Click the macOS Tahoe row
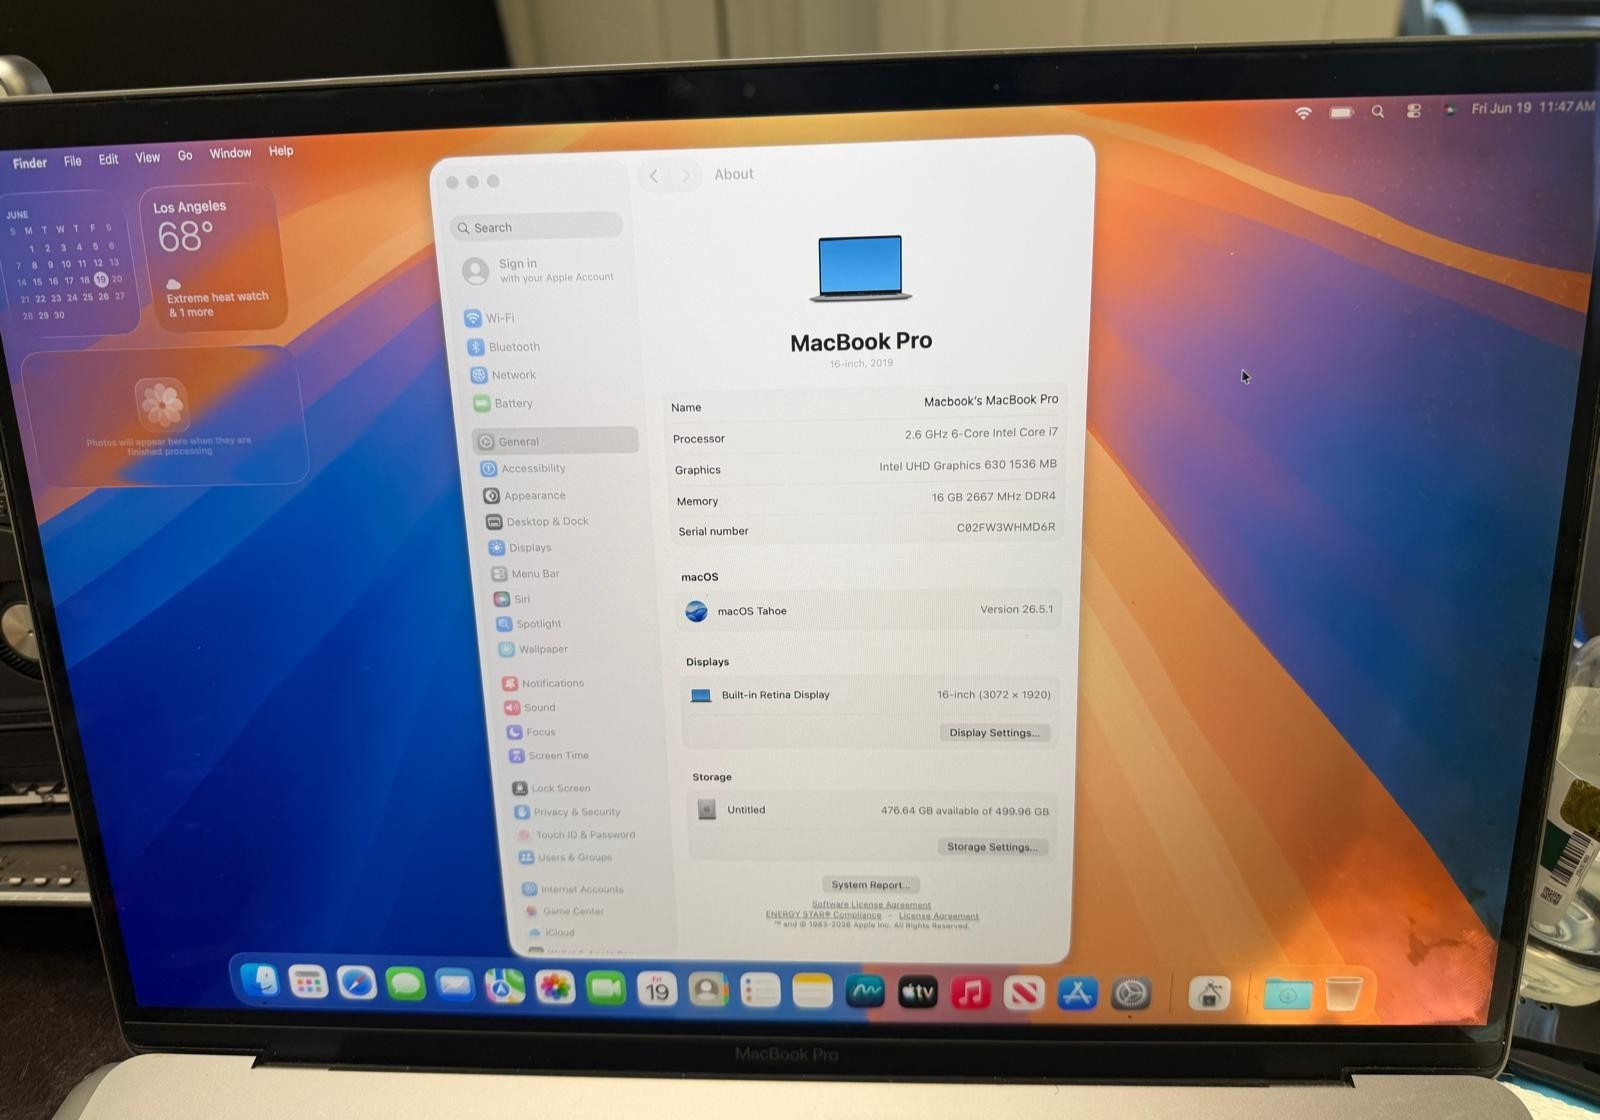1600x1120 pixels. click(869, 610)
